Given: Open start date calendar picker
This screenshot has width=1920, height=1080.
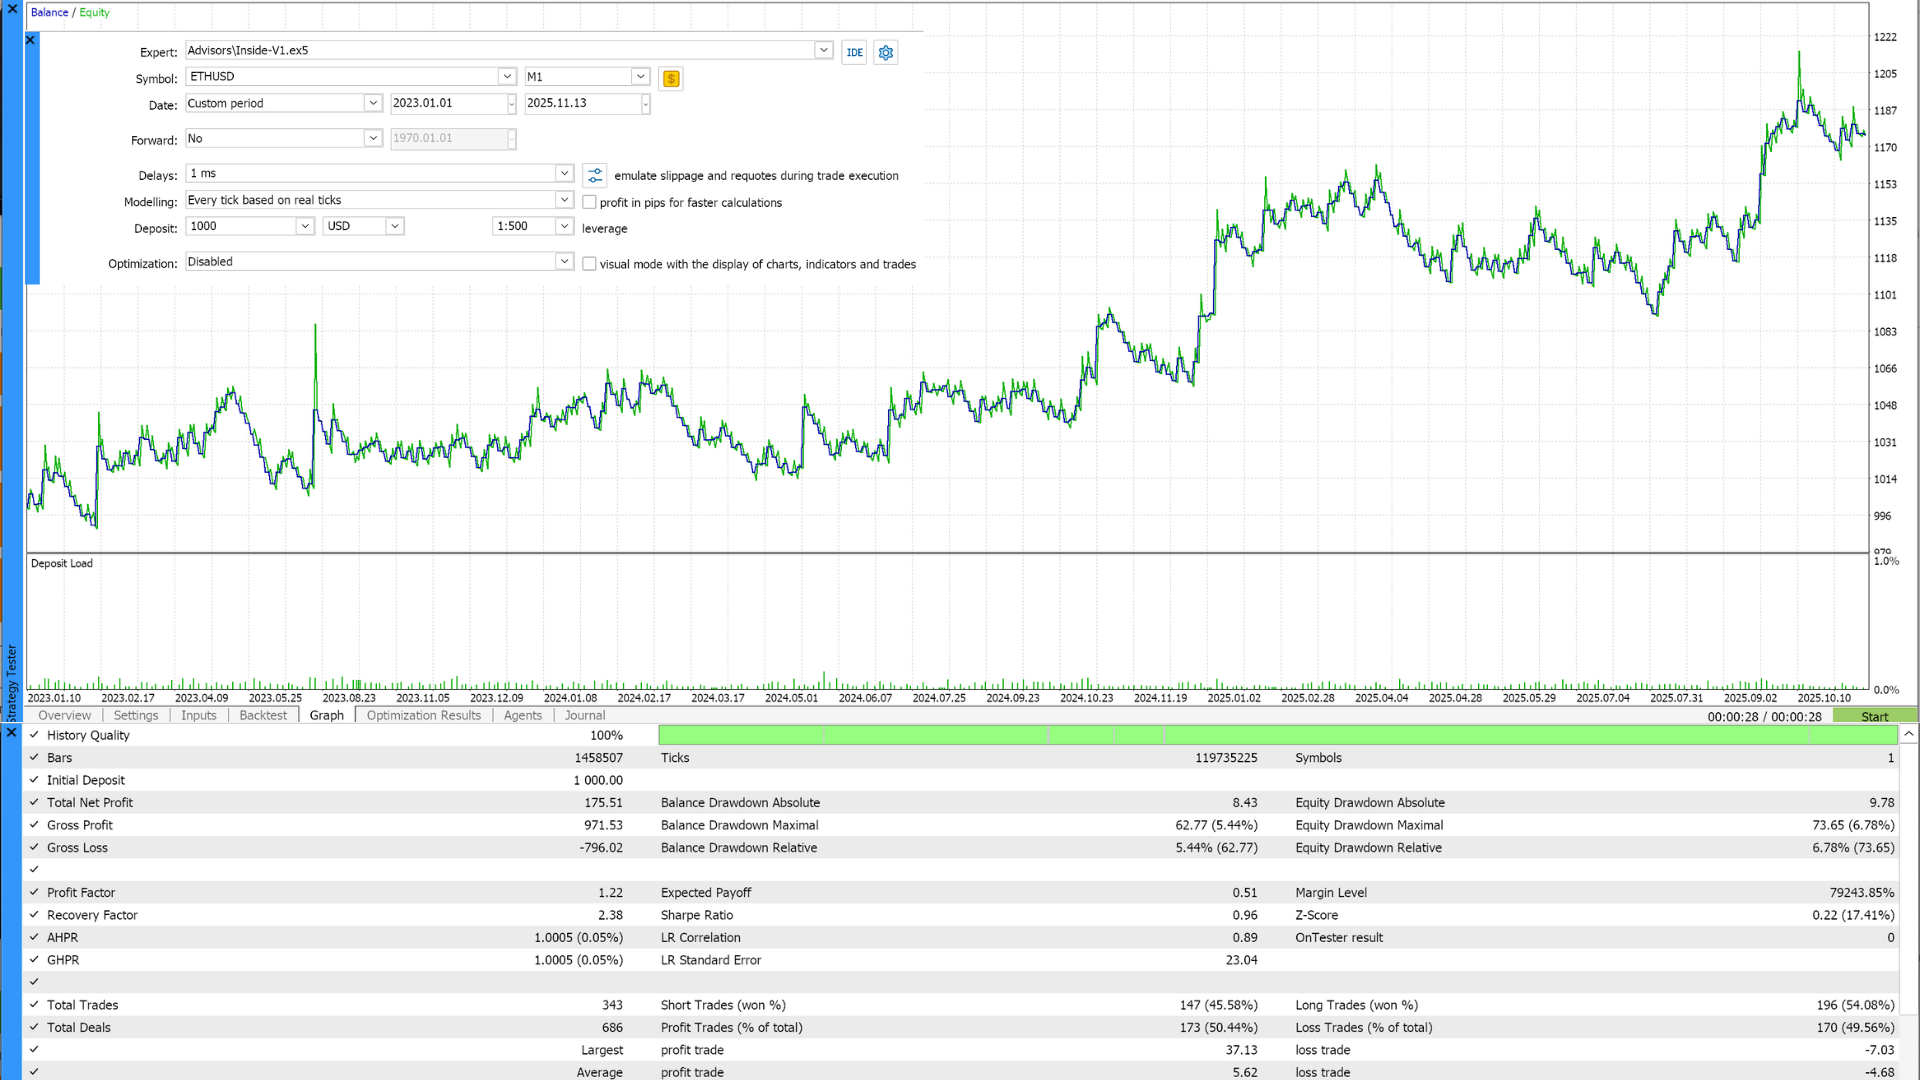Looking at the screenshot, I should tap(511, 104).
